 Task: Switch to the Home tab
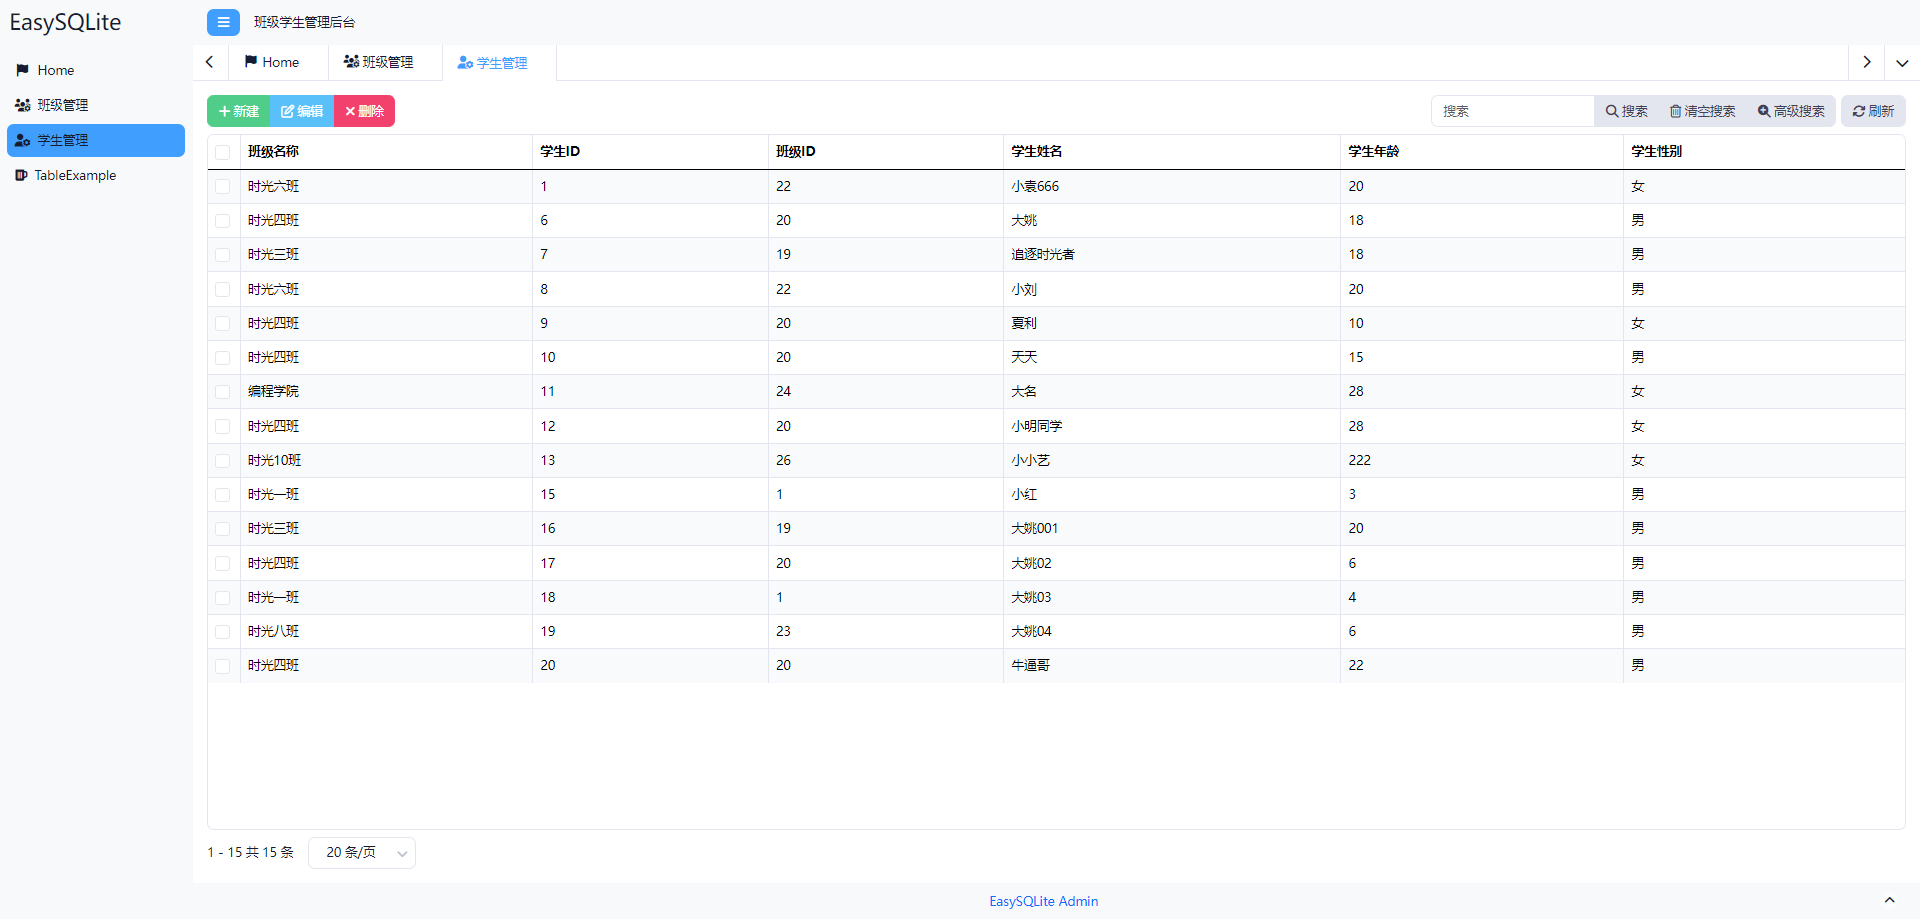tap(271, 61)
